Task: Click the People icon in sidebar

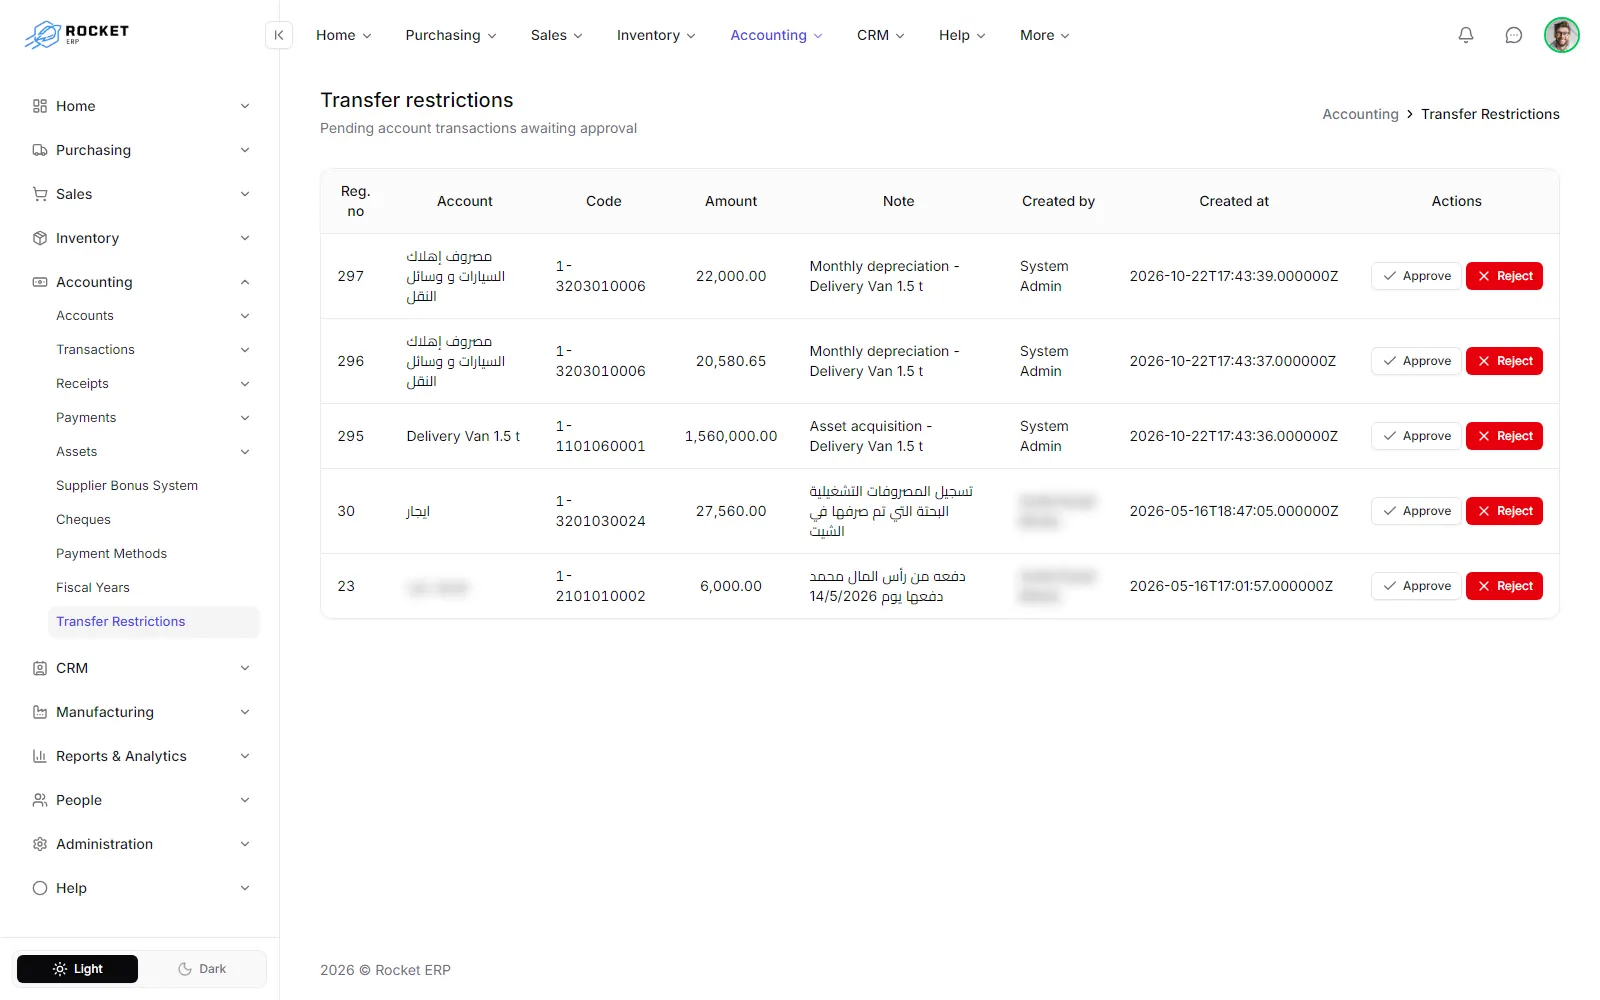Action: click(x=40, y=800)
